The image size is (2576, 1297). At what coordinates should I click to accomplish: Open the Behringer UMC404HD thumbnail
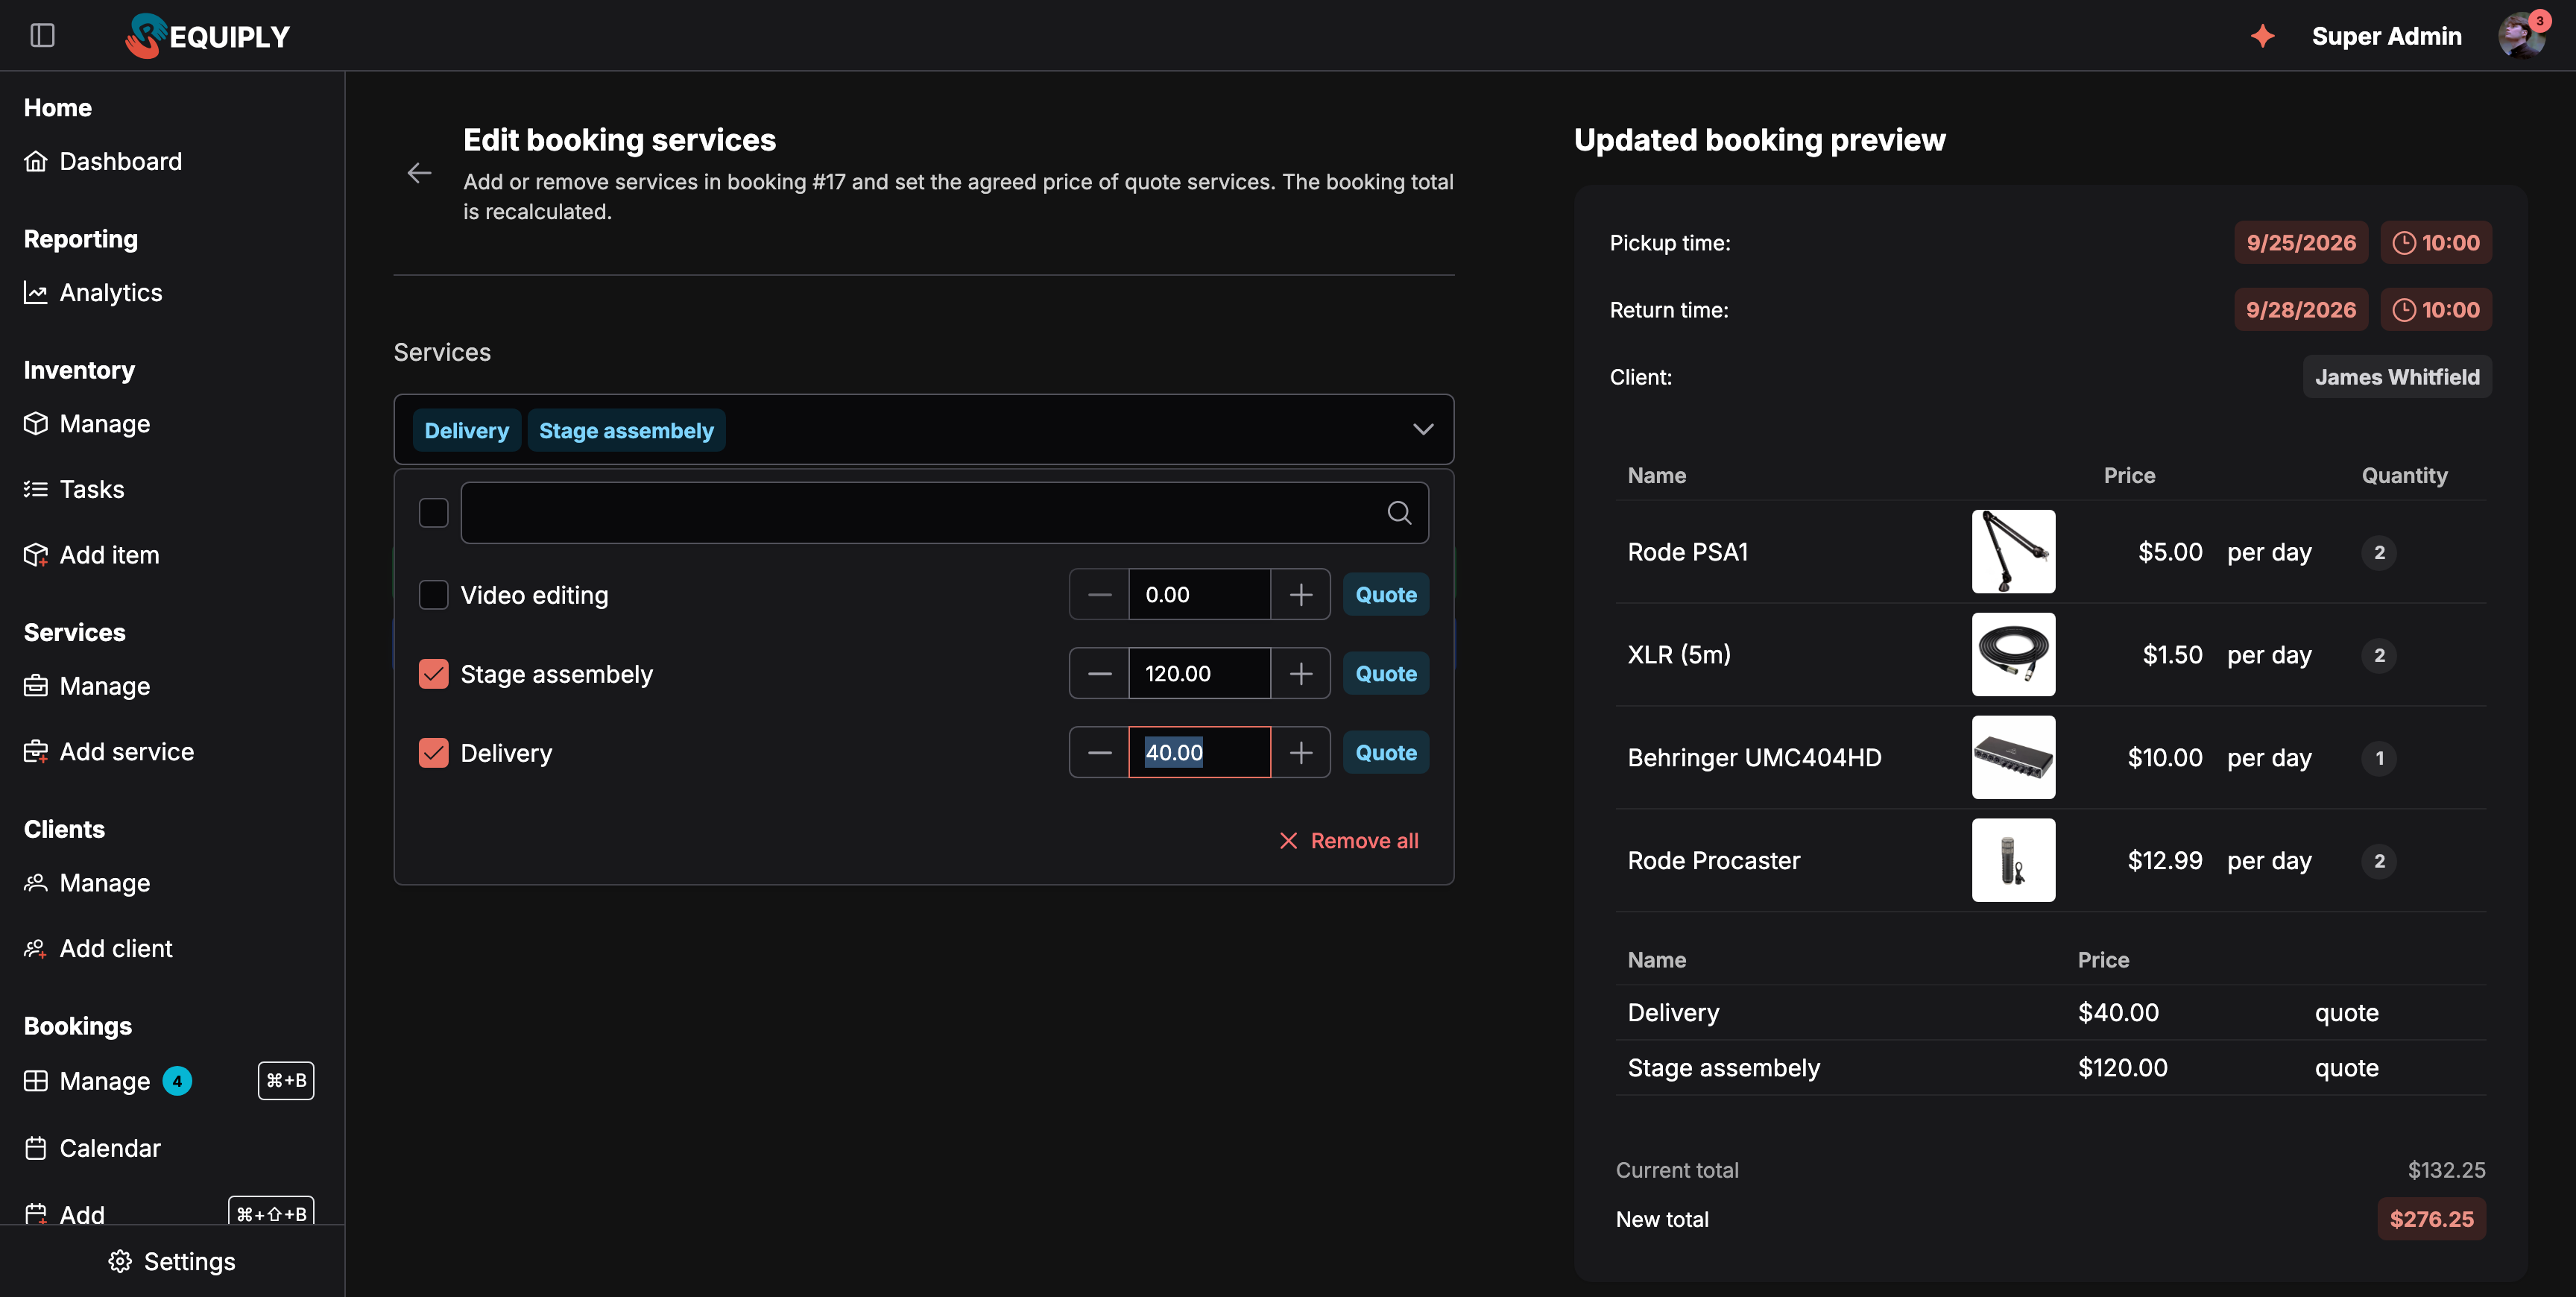(x=2013, y=758)
